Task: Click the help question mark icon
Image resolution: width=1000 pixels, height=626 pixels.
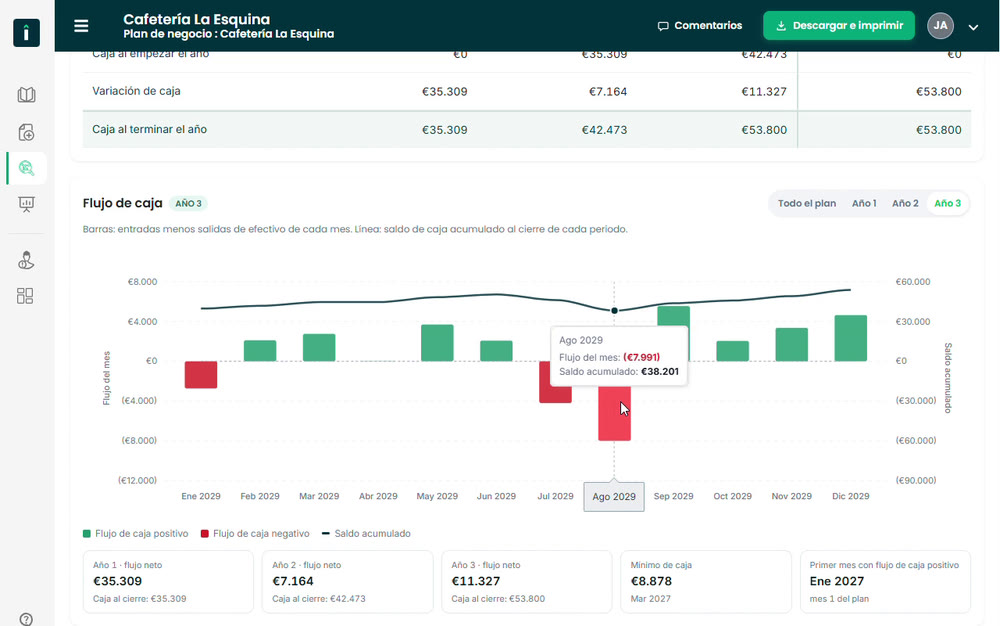Action: pos(26,619)
